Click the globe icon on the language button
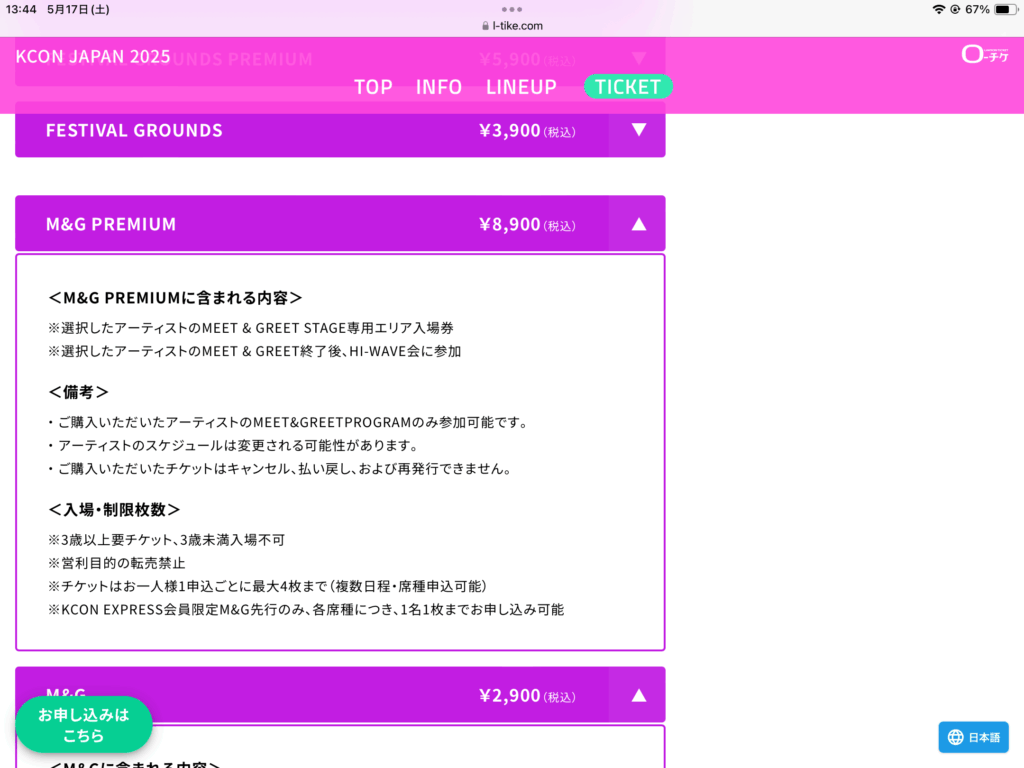This screenshot has height=768, width=1024. pyautogui.click(x=955, y=737)
